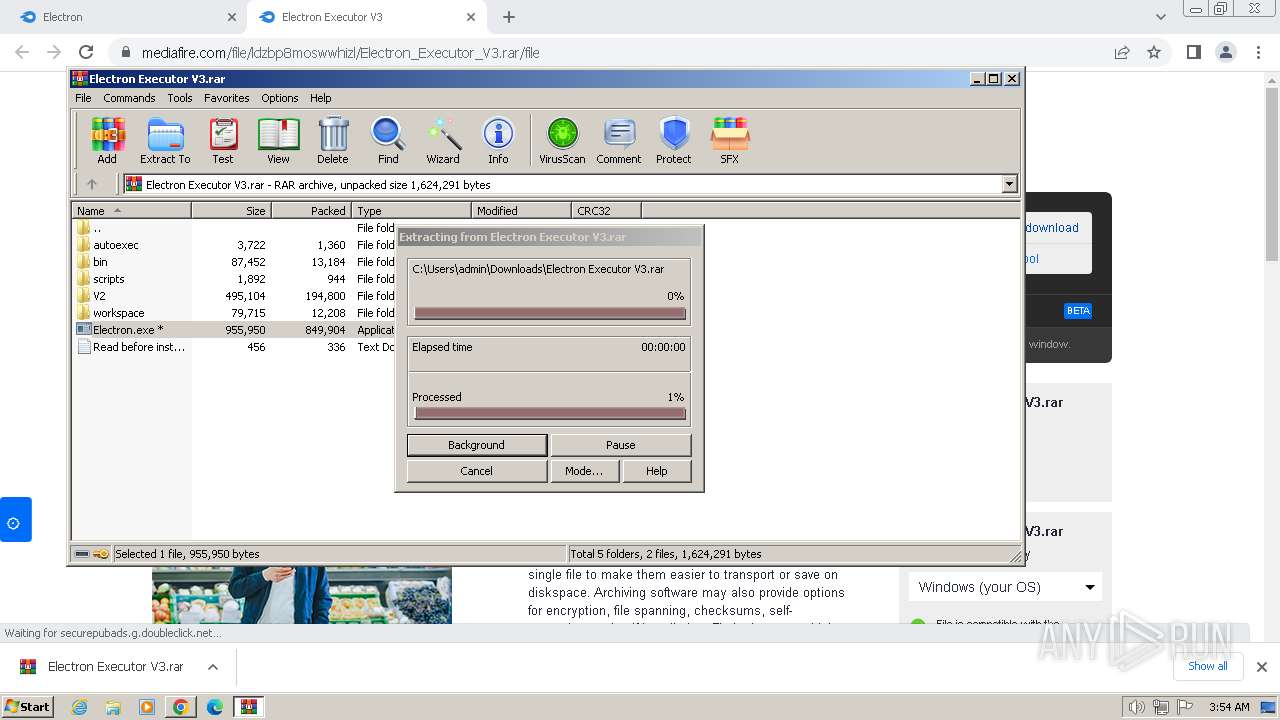Pause the extraction
This screenshot has height=720, width=1280.
(620, 445)
